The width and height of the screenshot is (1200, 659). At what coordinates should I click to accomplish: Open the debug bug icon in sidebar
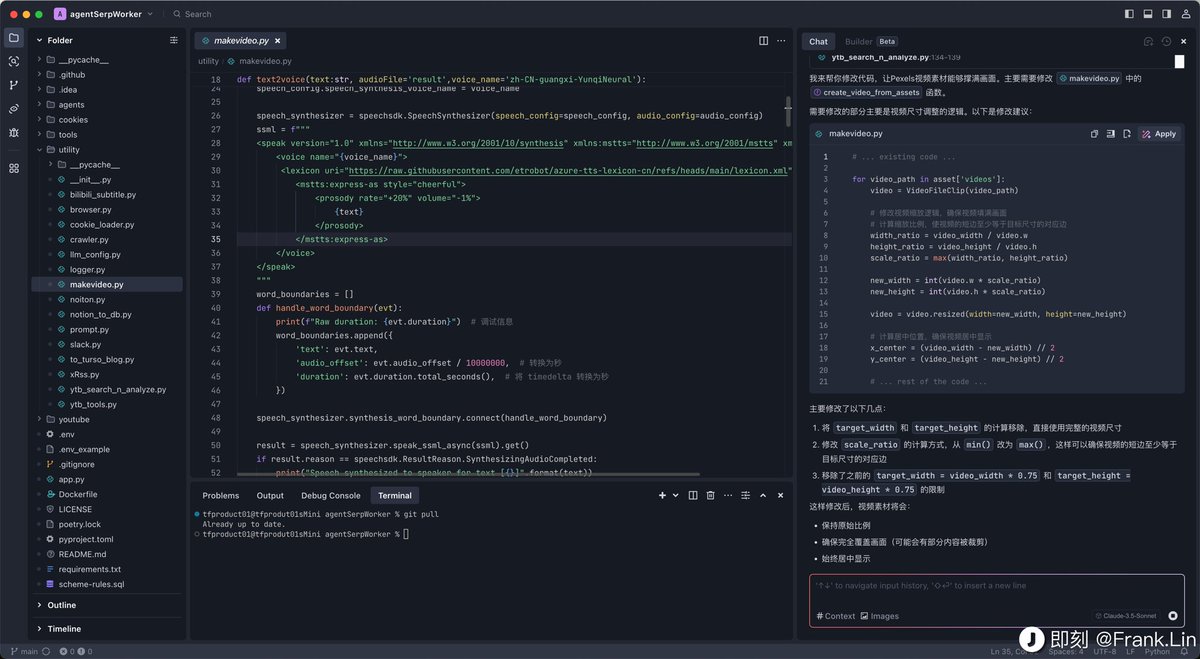tap(14, 132)
